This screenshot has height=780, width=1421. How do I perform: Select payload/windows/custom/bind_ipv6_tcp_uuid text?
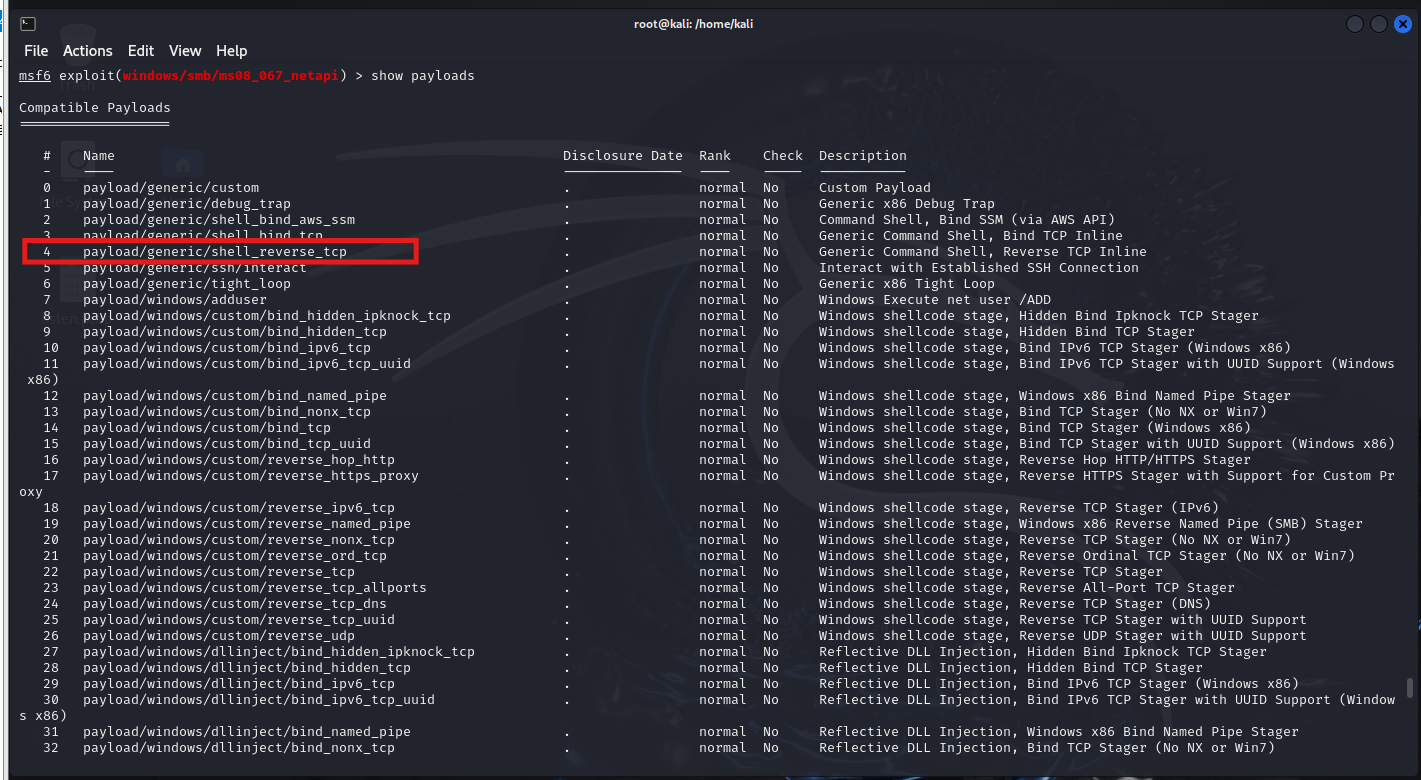(x=247, y=364)
